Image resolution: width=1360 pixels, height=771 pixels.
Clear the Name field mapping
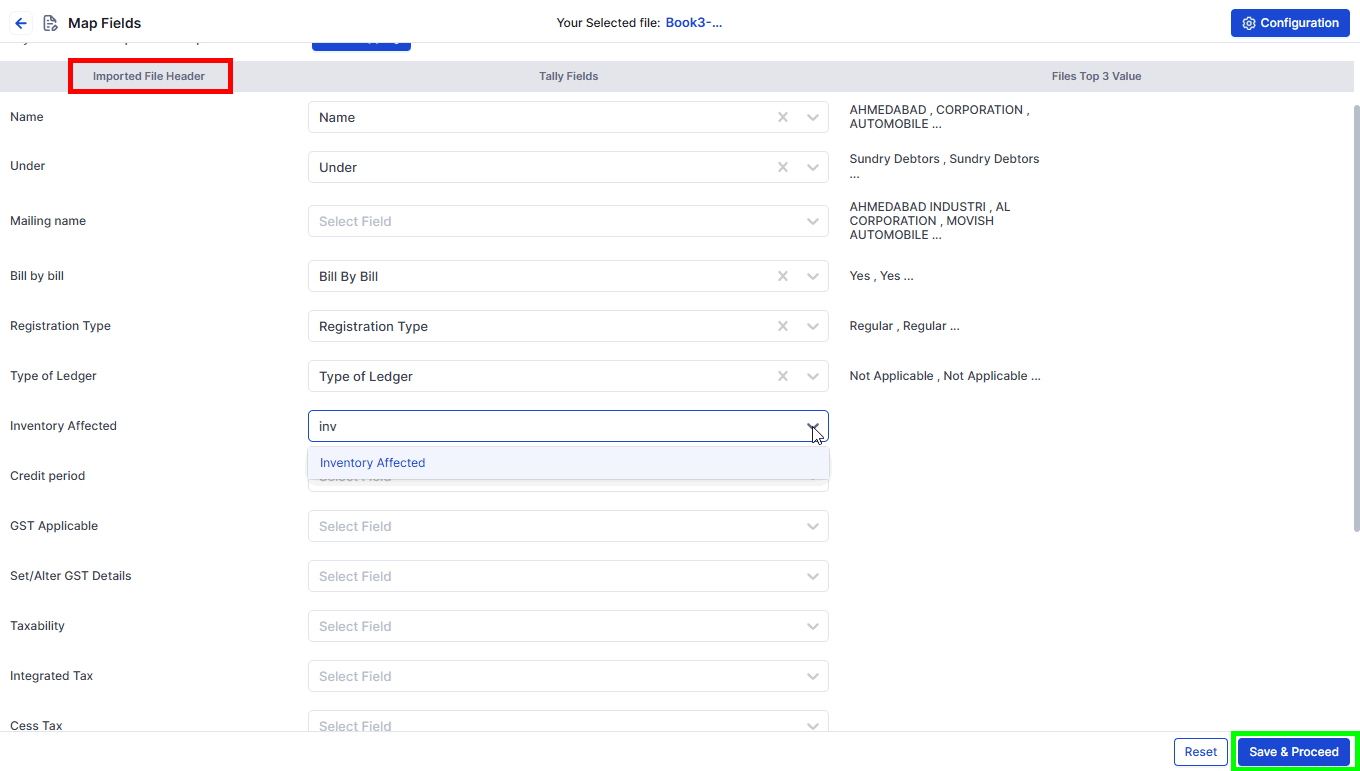(783, 117)
